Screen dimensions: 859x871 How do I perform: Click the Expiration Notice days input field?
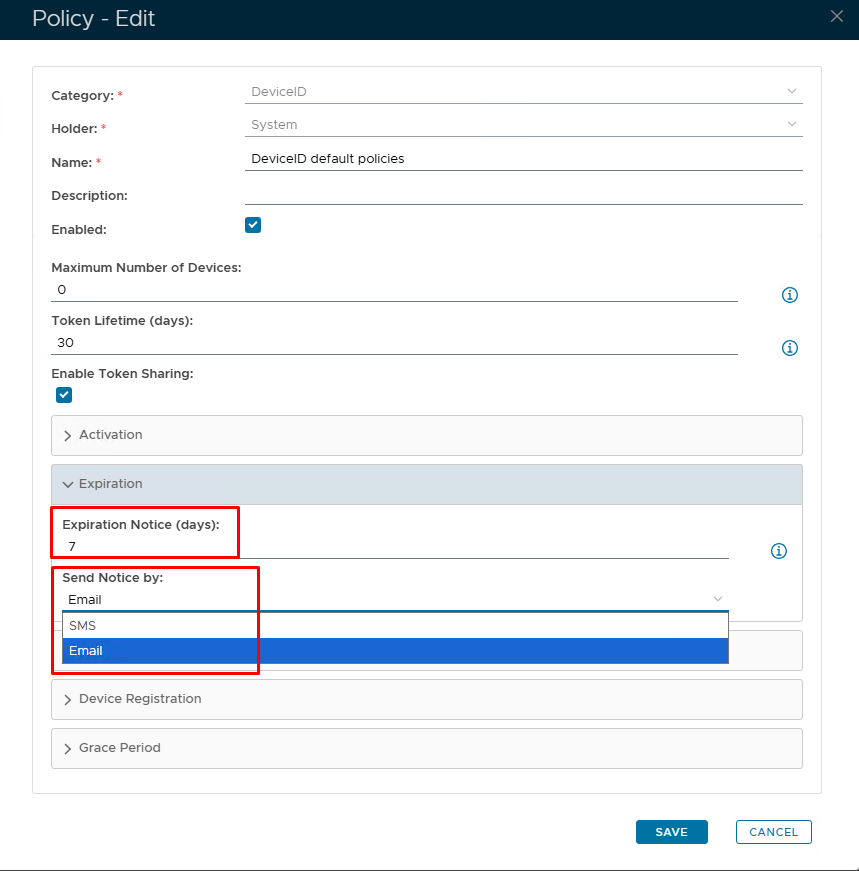tap(394, 546)
